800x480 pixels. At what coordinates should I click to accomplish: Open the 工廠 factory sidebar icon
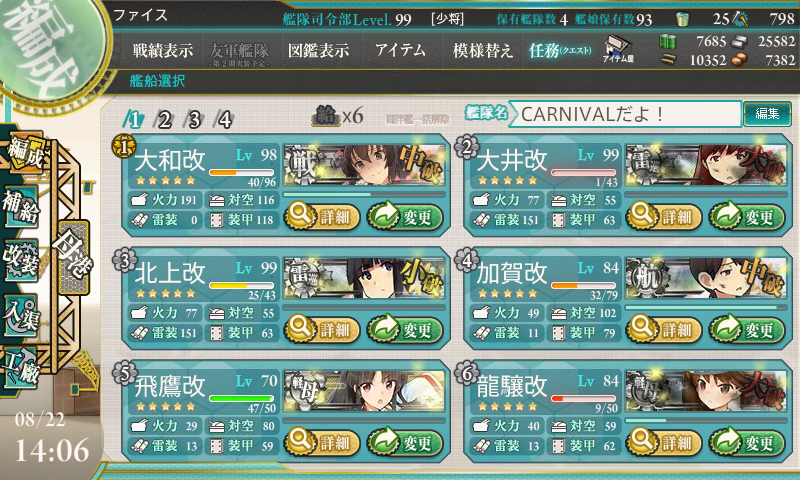(x=21, y=368)
